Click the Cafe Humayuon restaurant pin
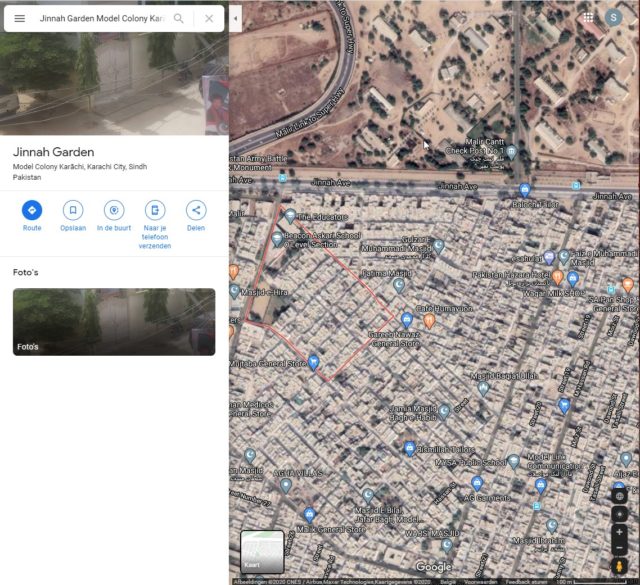The height and width of the screenshot is (585, 640). 429,320
